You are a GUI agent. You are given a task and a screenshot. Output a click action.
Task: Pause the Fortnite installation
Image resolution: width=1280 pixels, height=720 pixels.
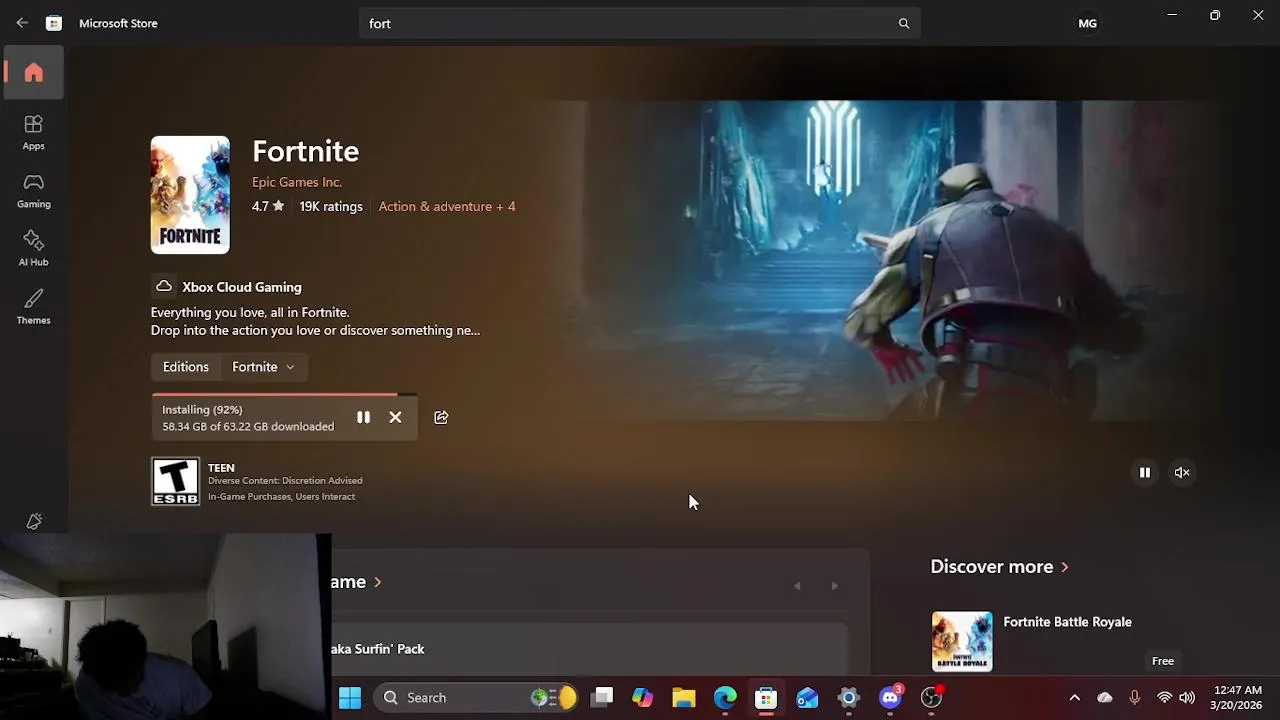363,417
